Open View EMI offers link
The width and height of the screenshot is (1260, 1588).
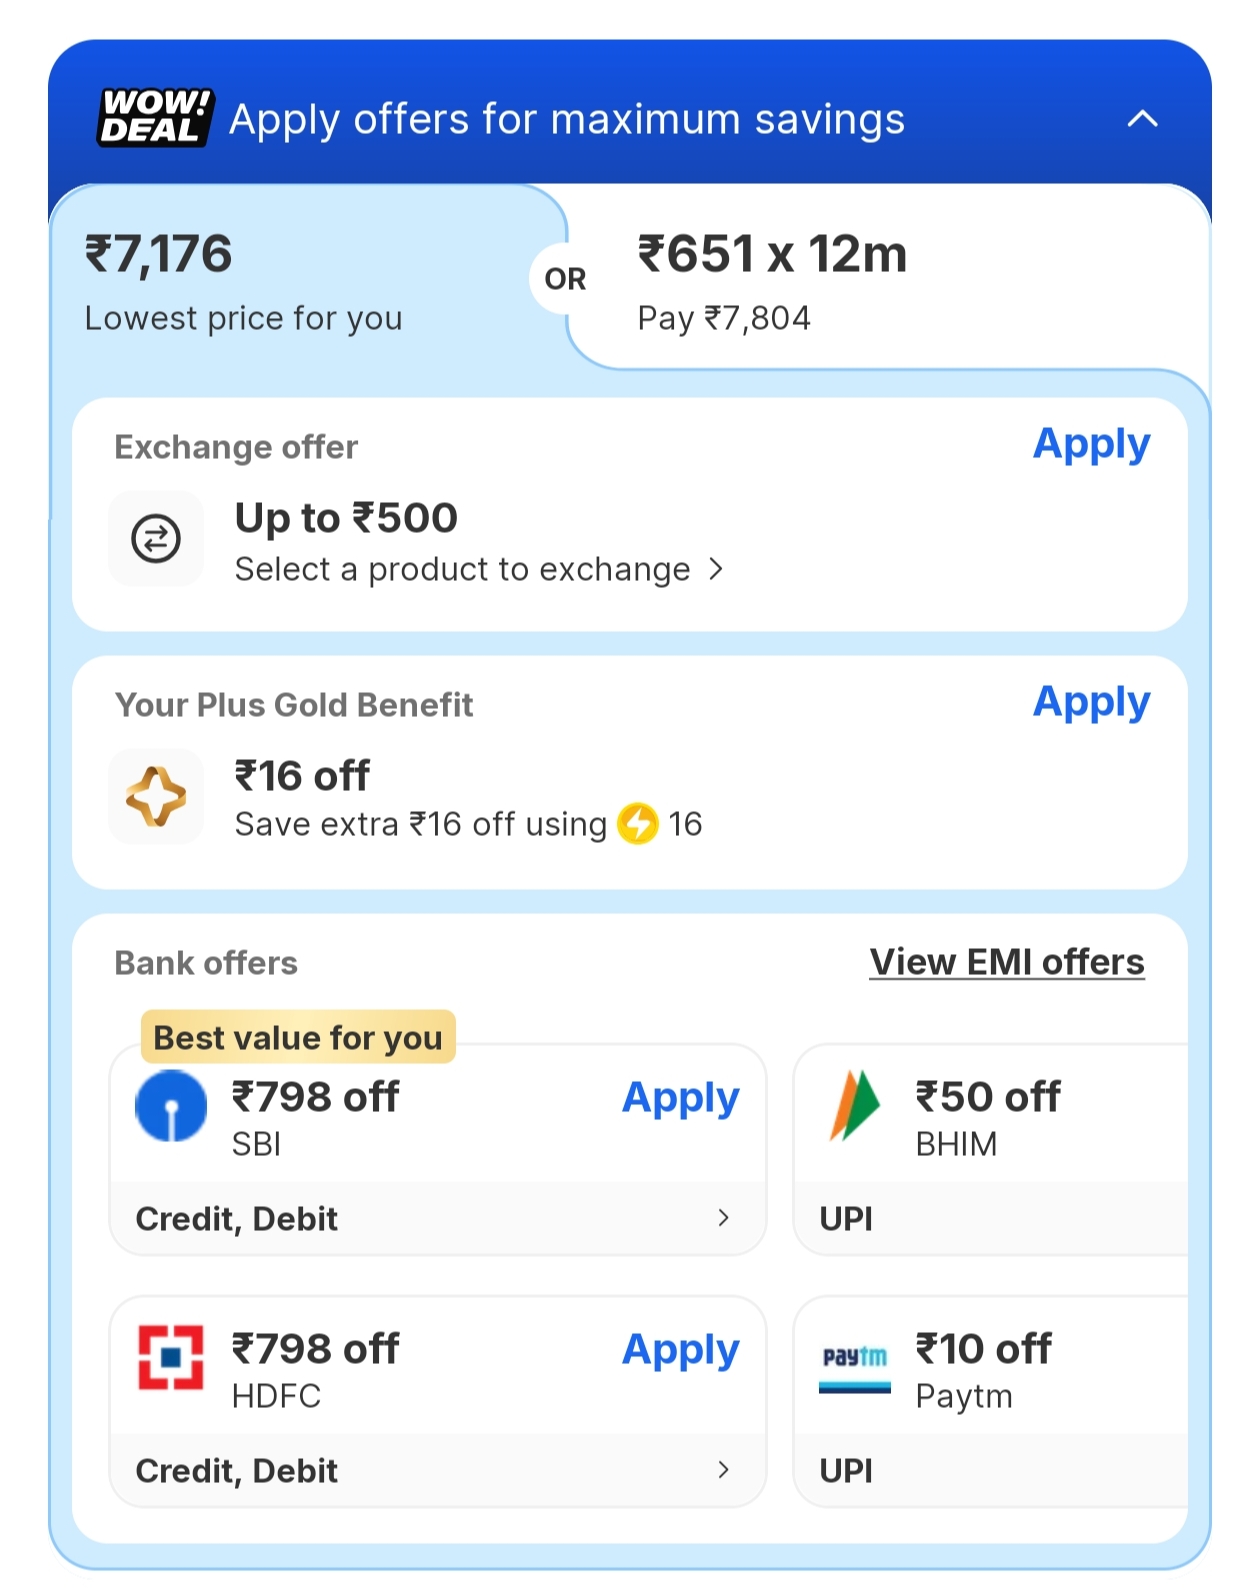coord(1006,962)
